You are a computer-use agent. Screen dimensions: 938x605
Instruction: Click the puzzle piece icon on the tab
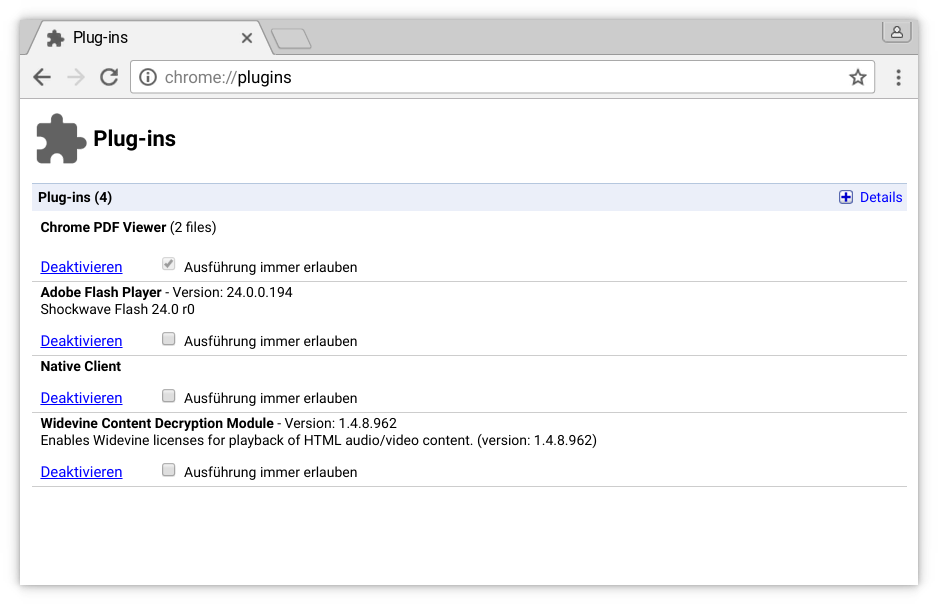click(x=57, y=37)
